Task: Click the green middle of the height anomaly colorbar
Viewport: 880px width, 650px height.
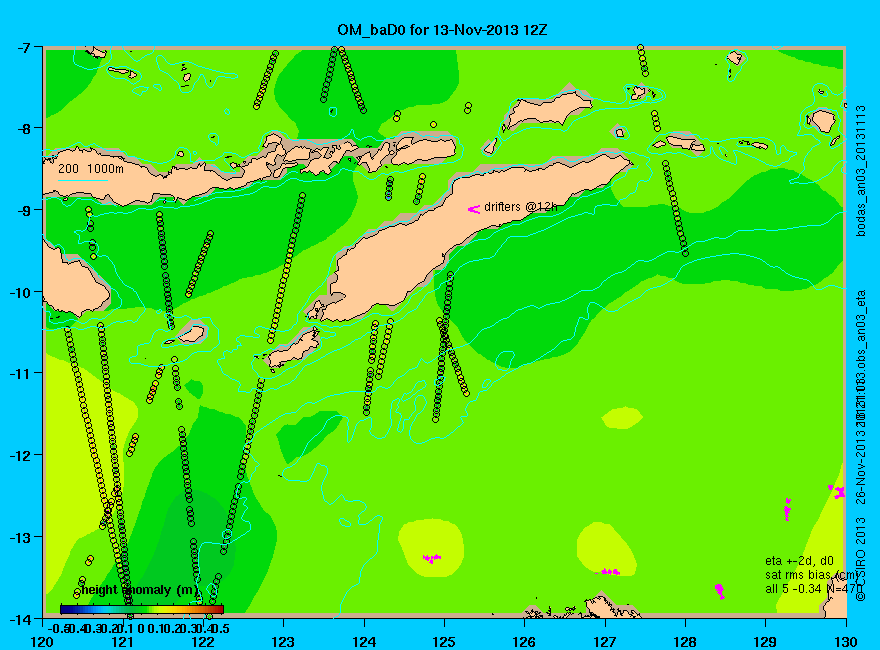Action: point(142,609)
